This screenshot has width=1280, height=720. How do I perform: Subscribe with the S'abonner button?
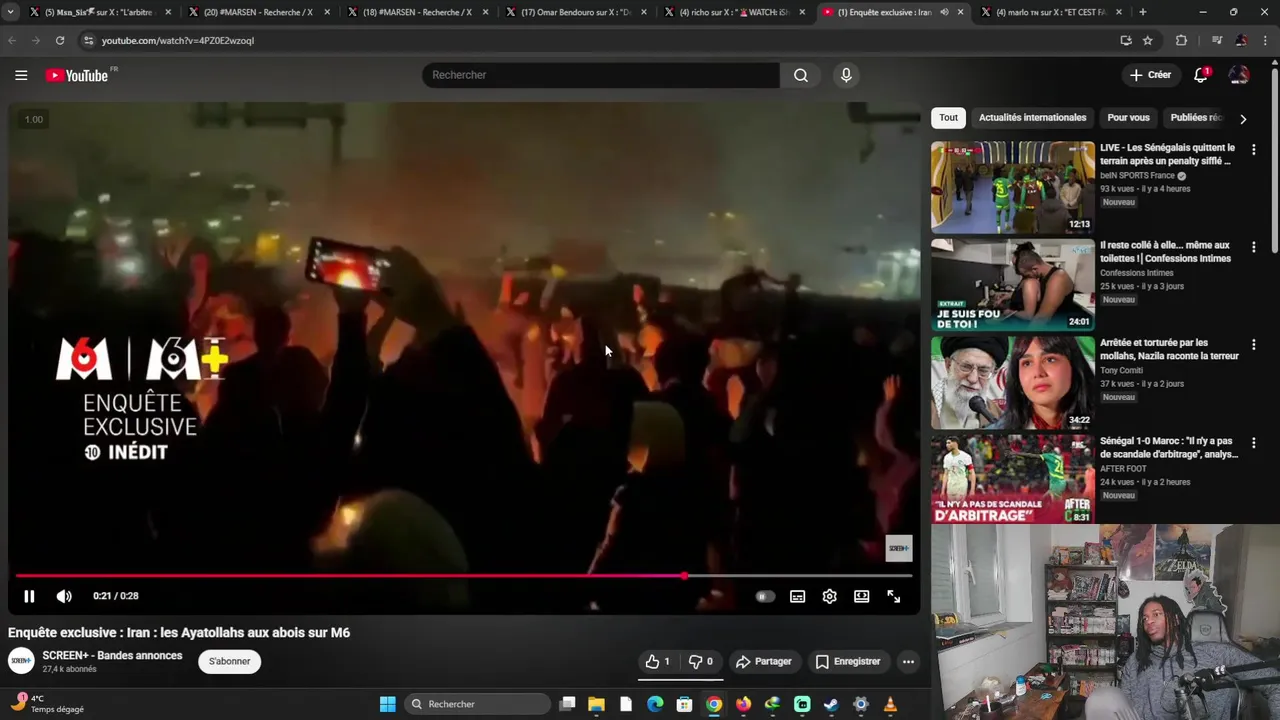[229, 661]
